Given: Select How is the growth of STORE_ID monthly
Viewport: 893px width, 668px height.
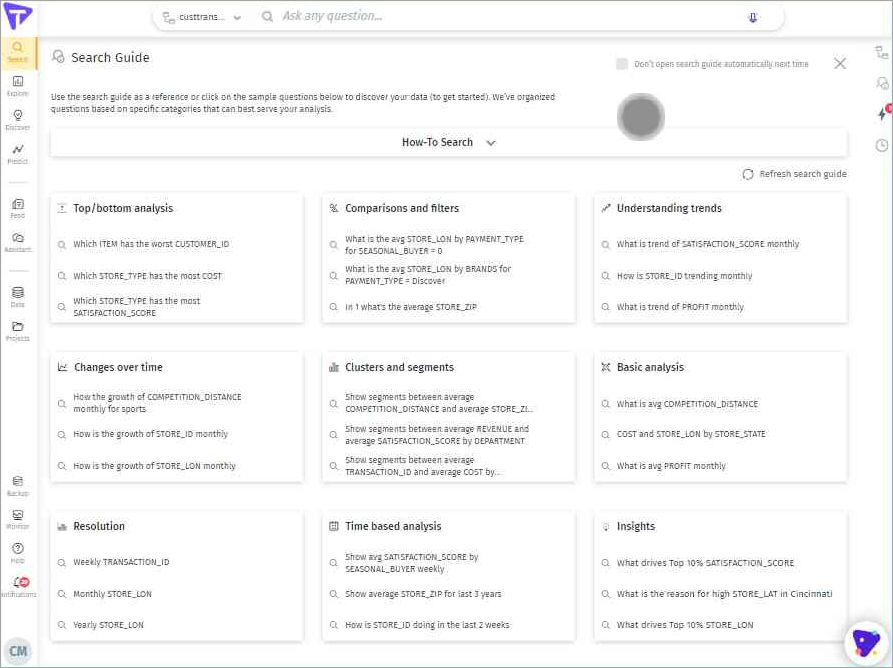Looking at the screenshot, I should 150,435.
